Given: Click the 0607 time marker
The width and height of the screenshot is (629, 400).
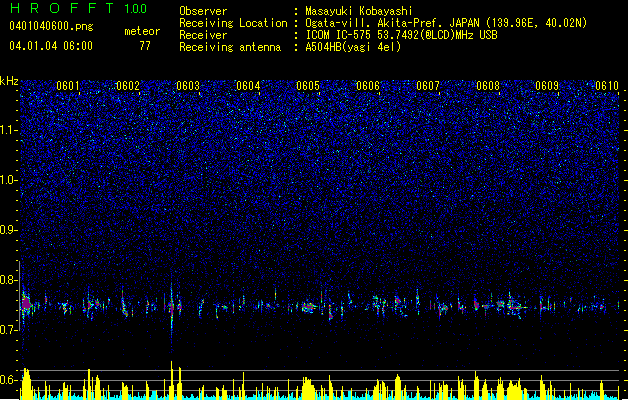Looking at the screenshot, I should [428, 86].
